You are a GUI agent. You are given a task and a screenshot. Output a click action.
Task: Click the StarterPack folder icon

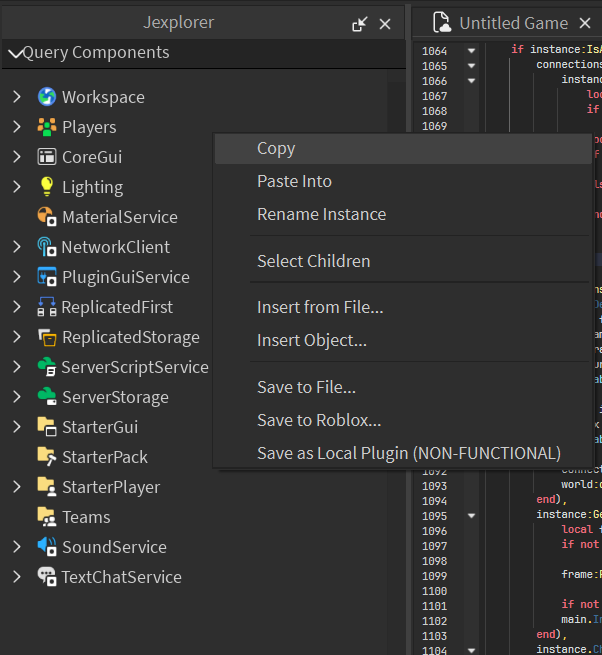tap(47, 457)
